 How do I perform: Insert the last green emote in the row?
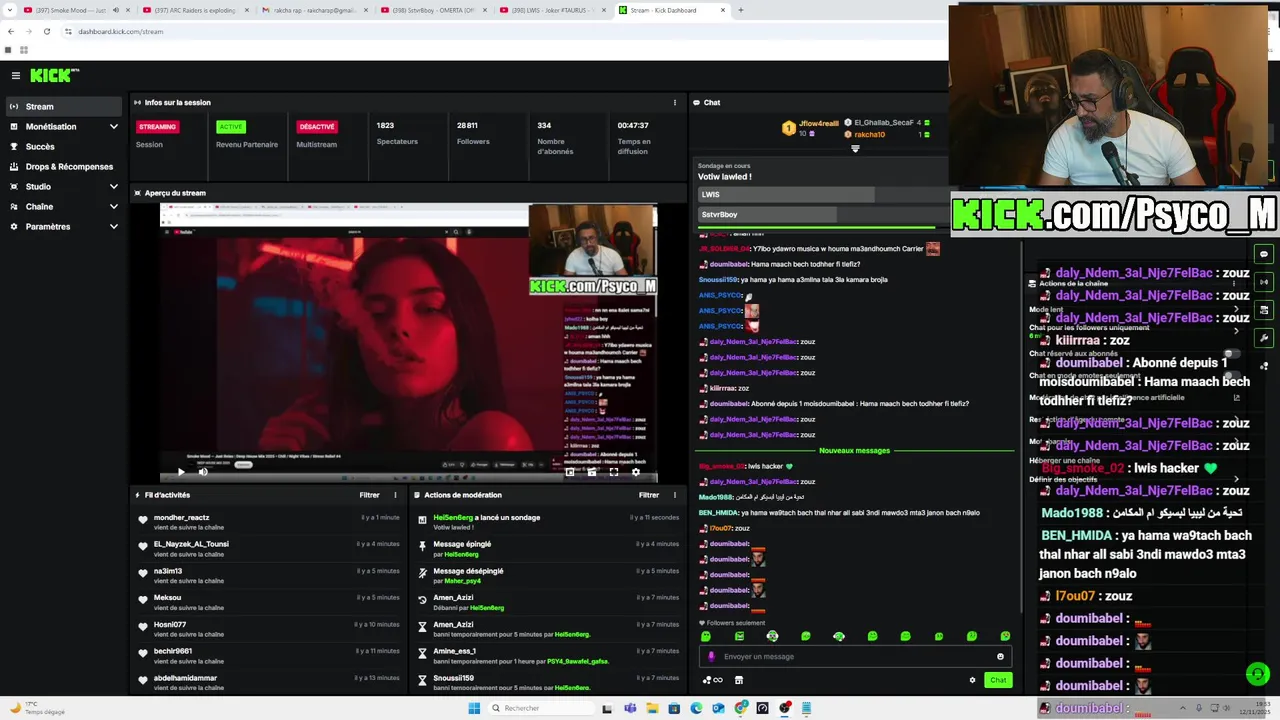pos(1005,636)
